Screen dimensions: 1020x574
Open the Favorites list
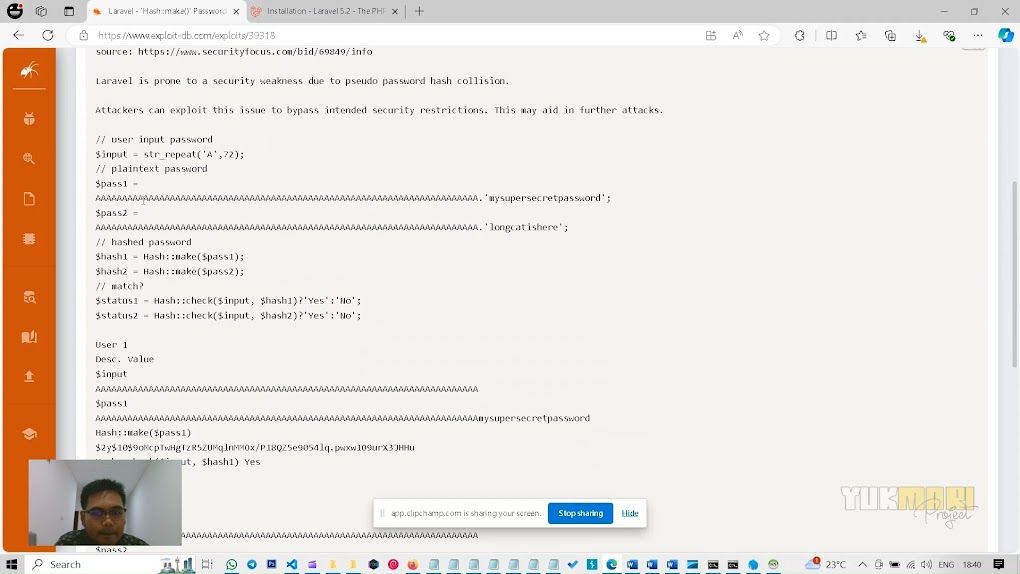coord(861,35)
